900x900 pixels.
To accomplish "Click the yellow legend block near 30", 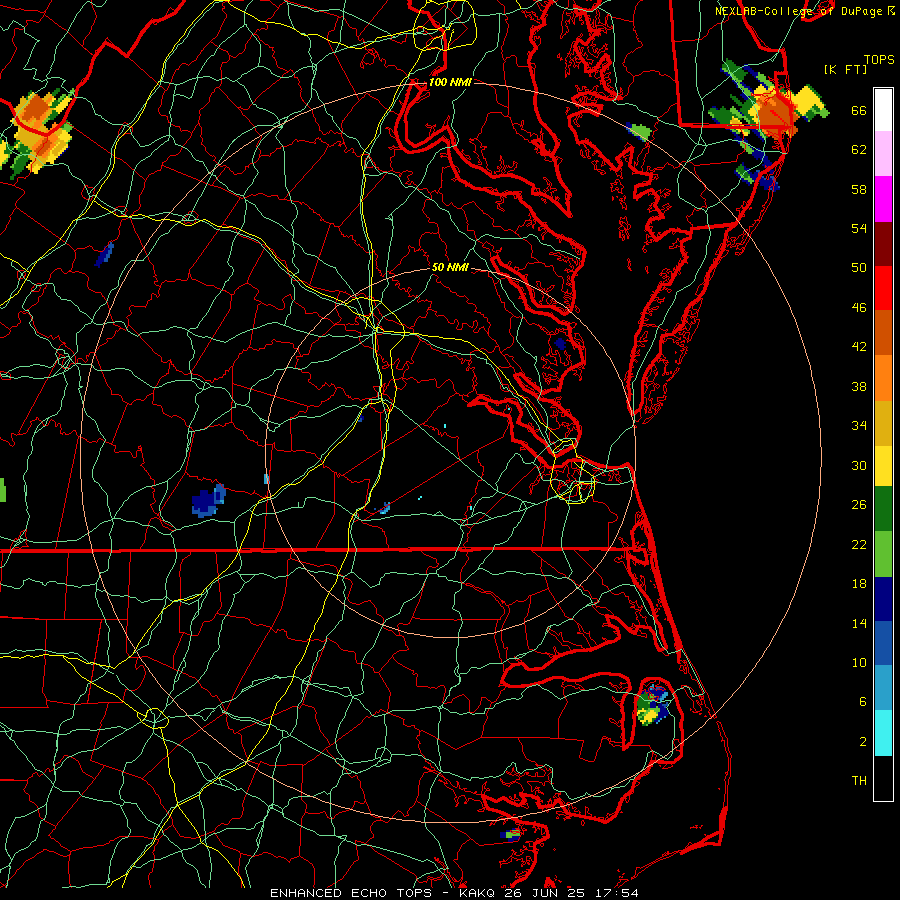I will coord(883,465).
